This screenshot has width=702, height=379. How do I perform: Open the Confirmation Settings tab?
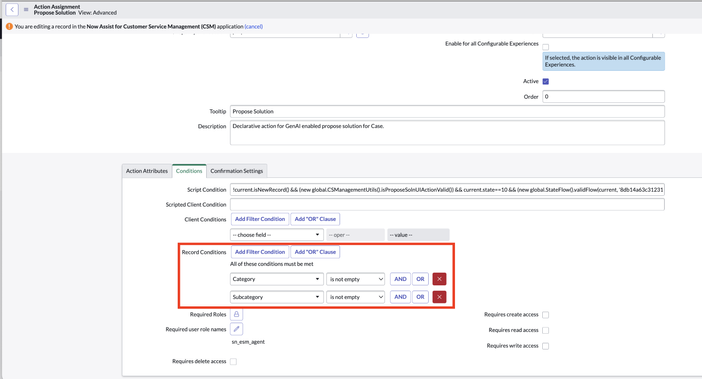click(x=237, y=171)
